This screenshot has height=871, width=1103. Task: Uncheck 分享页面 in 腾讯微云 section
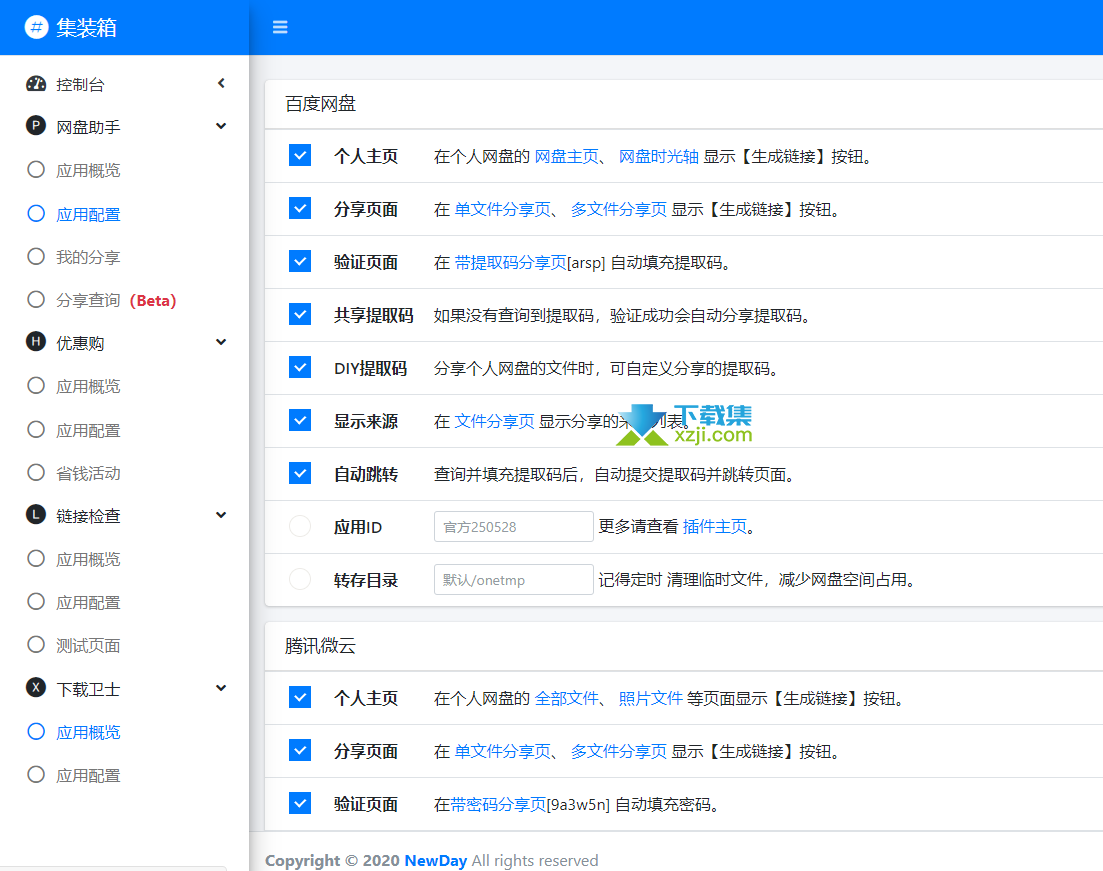(x=300, y=750)
